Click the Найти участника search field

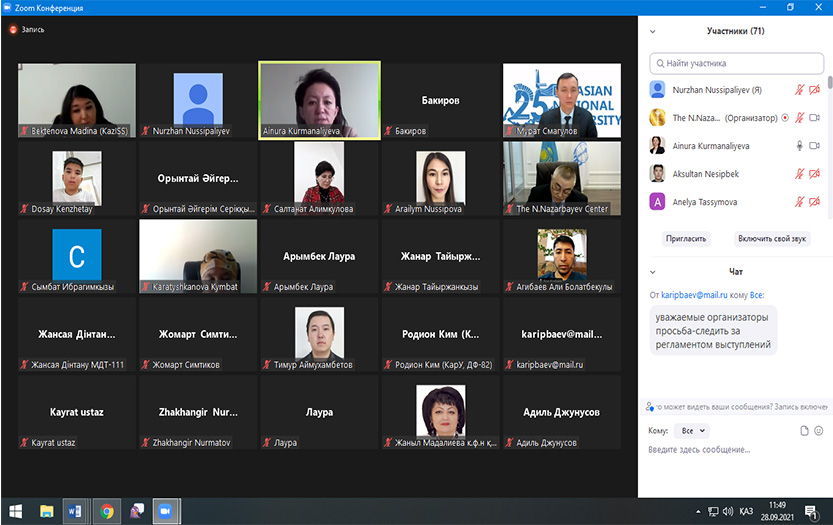pos(735,63)
